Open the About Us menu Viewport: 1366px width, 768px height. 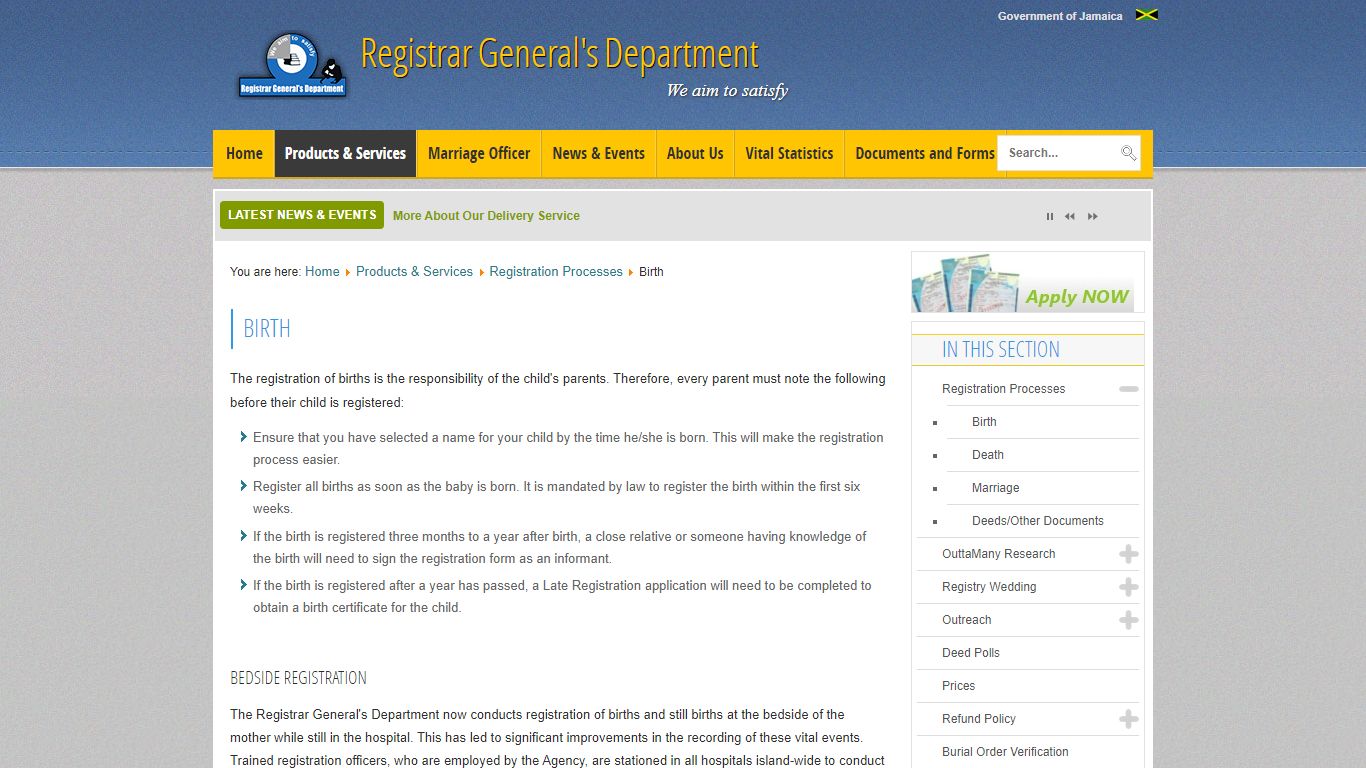tap(695, 153)
